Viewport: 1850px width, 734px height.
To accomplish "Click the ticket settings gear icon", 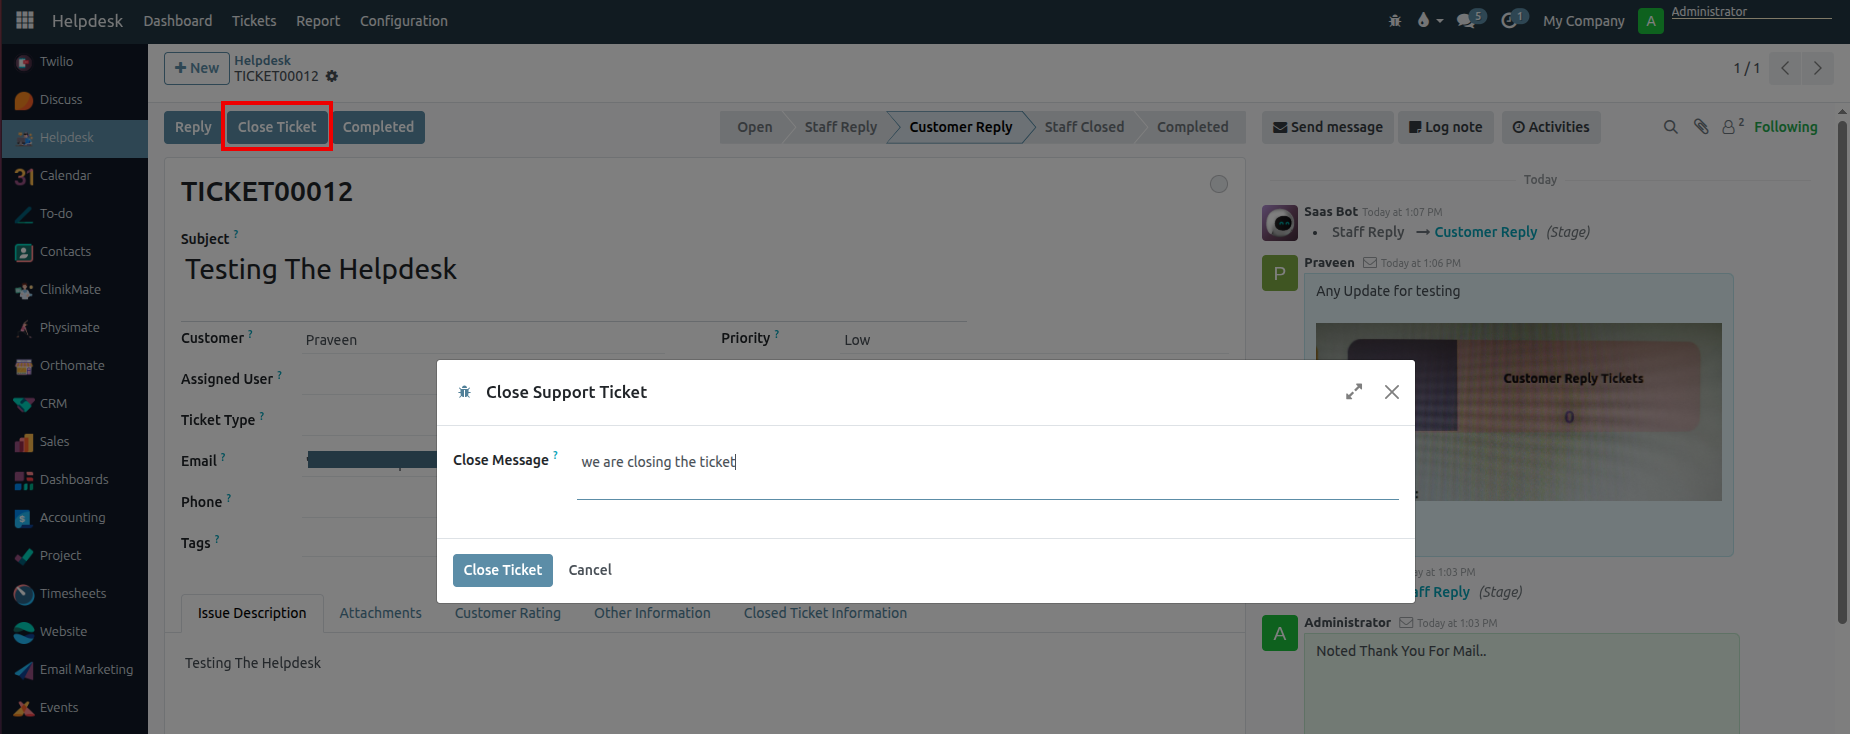I will [332, 76].
